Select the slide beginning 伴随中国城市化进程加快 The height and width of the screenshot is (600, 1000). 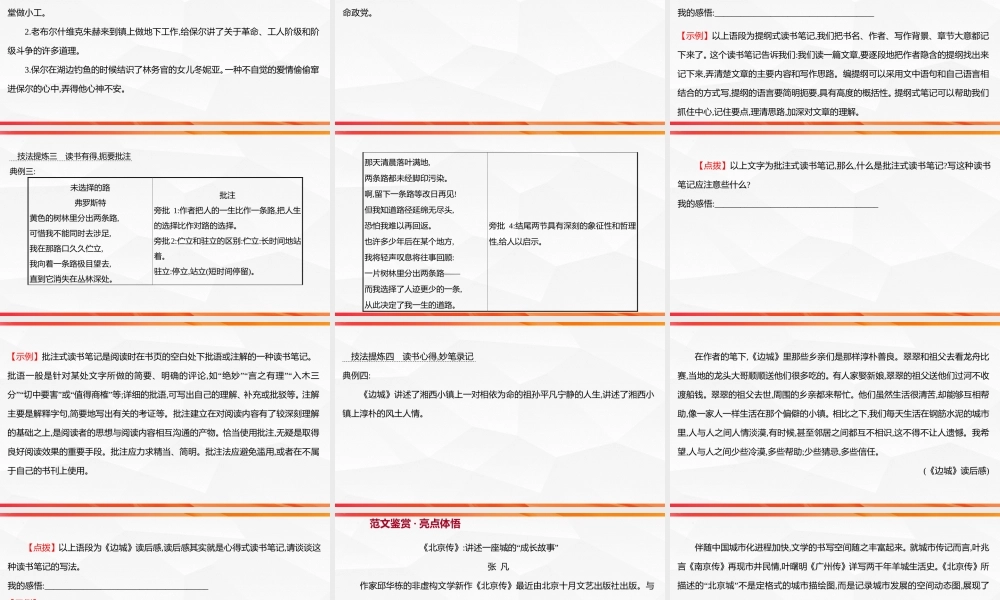(x=835, y=557)
